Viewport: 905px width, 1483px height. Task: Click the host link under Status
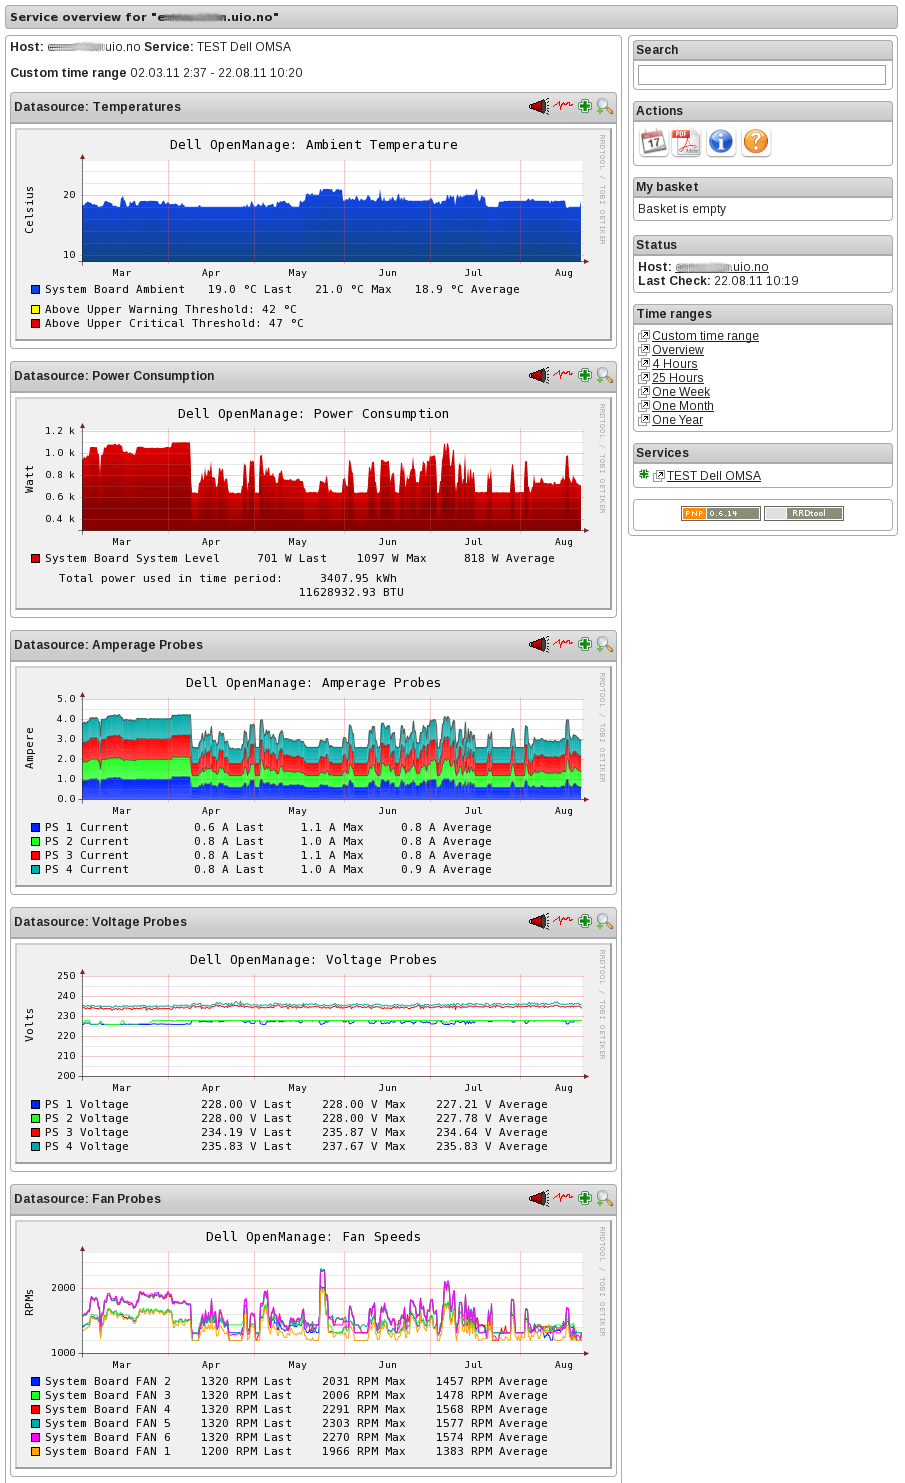coord(722,267)
